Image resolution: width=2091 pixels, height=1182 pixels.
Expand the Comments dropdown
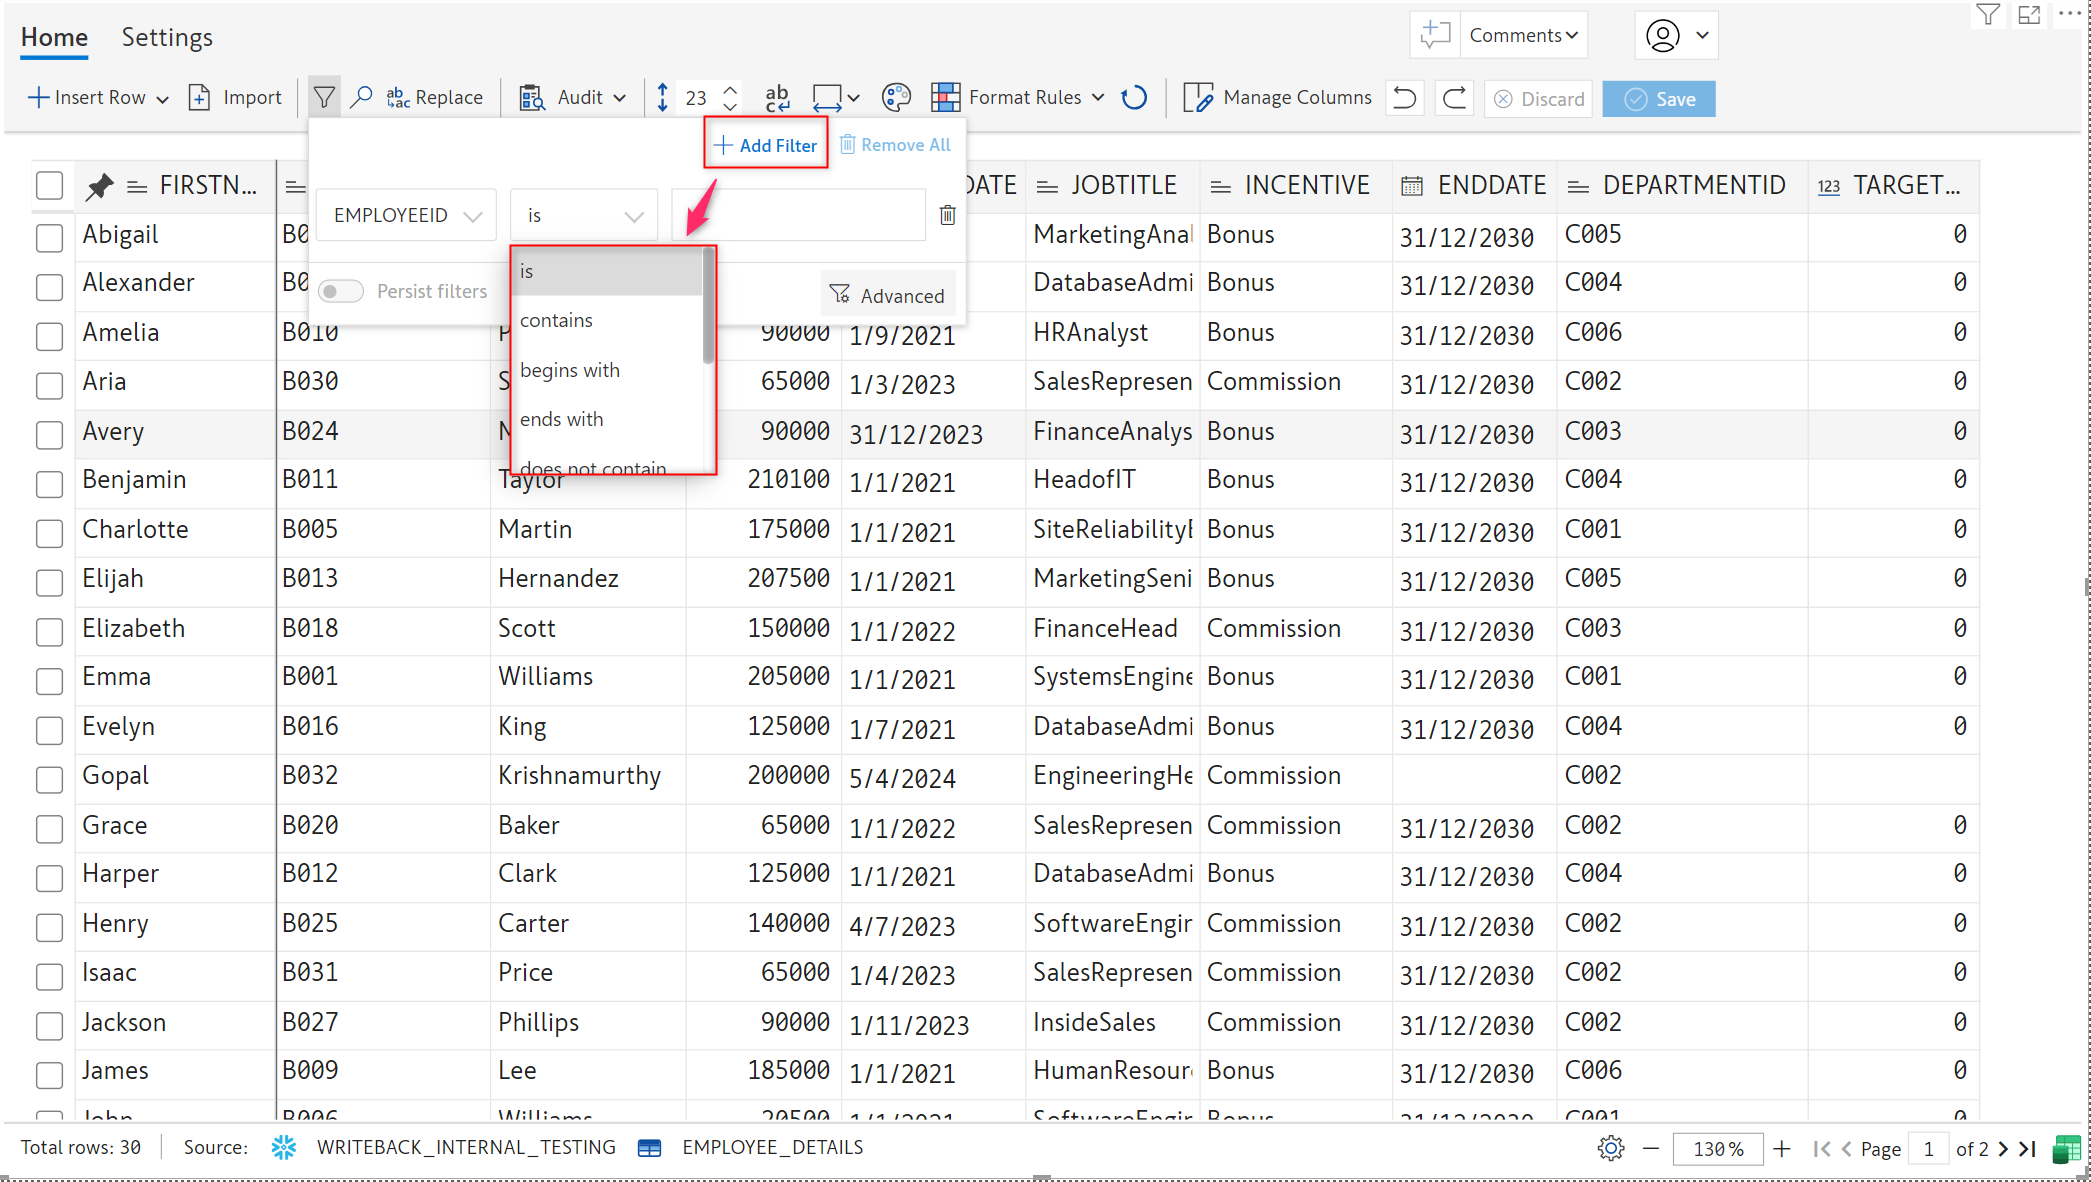pos(1523,35)
